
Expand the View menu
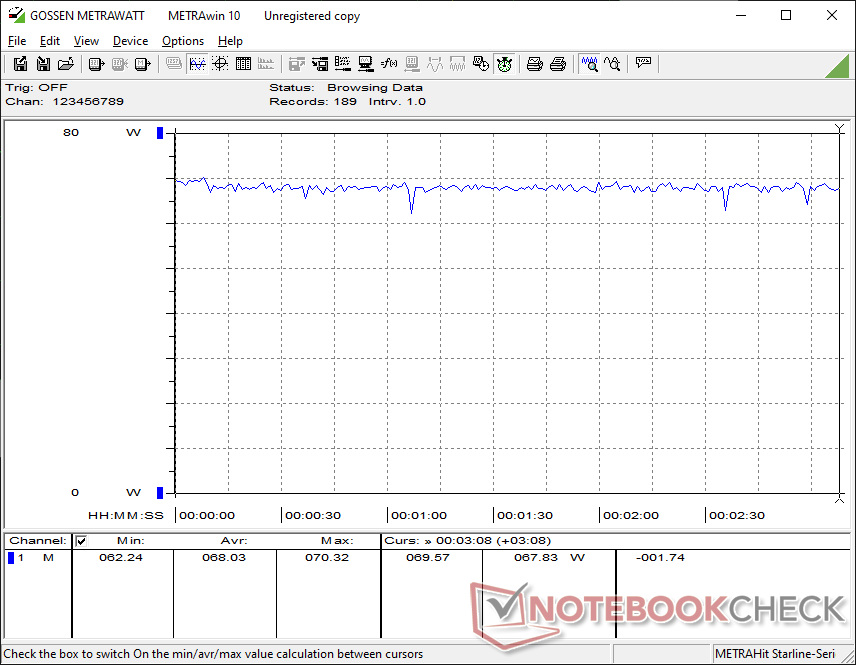86,41
